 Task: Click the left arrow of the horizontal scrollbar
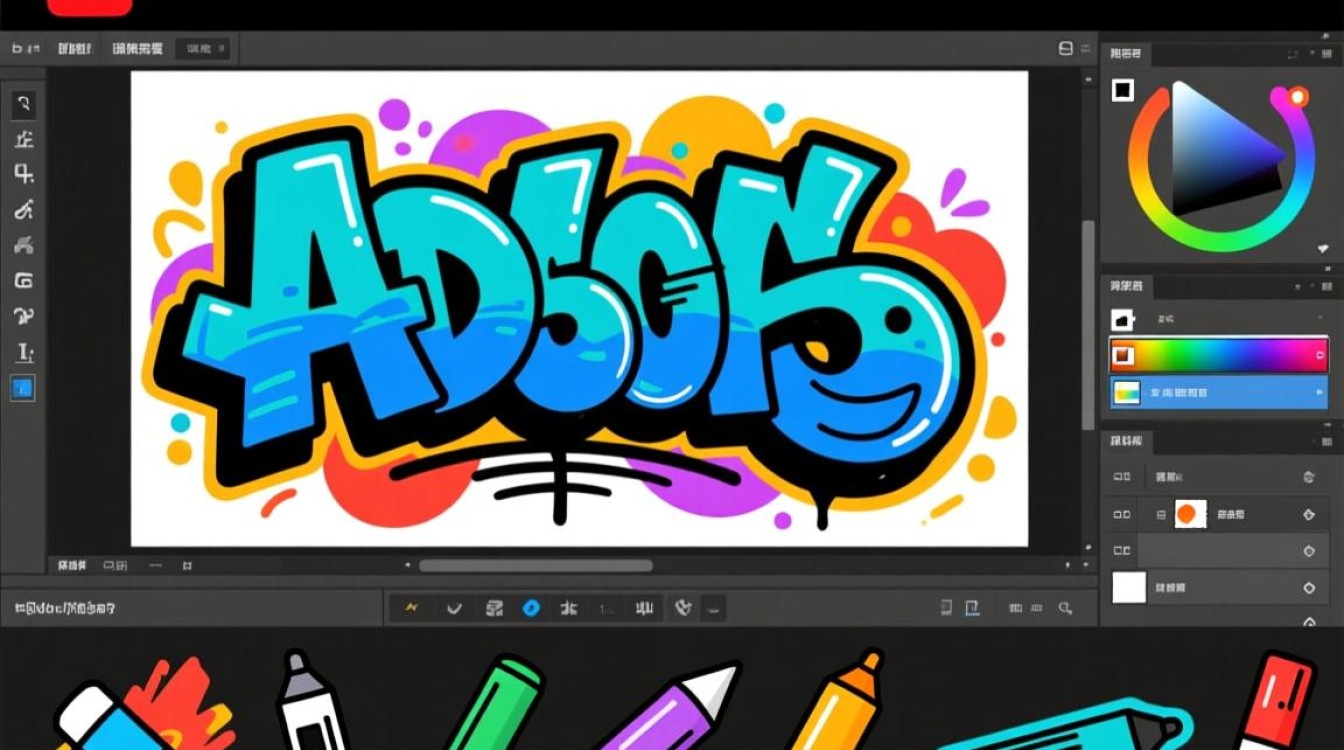click(407, 566)
